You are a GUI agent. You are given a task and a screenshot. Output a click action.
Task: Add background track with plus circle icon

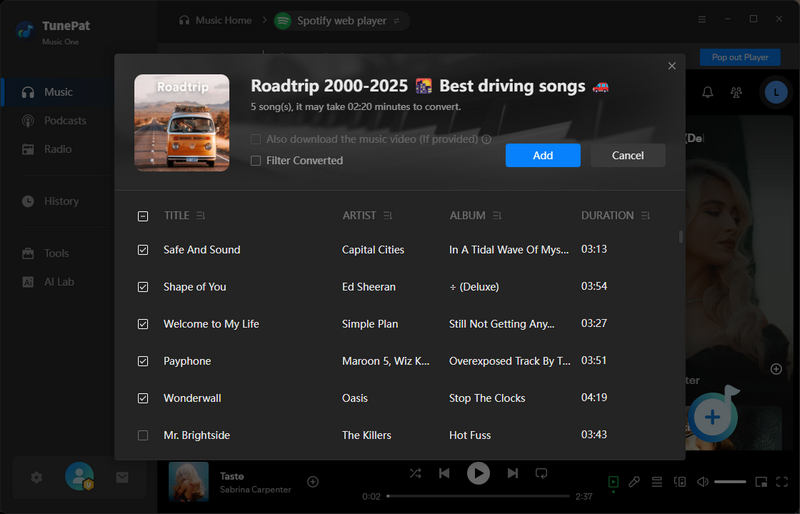776,369
